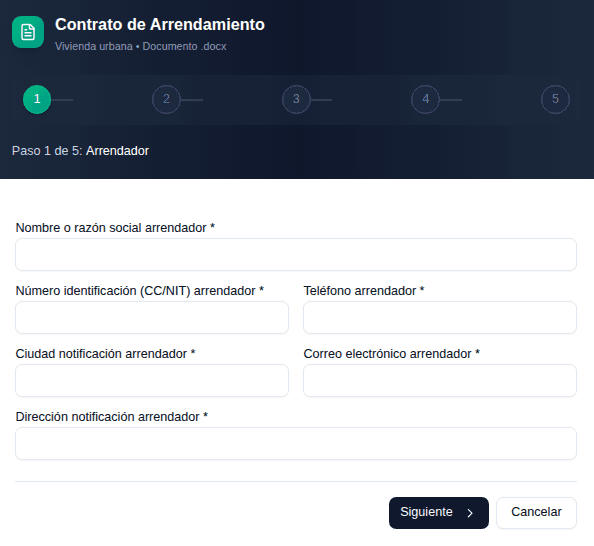Click the 'Vivienda urbana • Documento .docx' subtitle
This screenshot has width=594, height=546.
coord(141,46)
